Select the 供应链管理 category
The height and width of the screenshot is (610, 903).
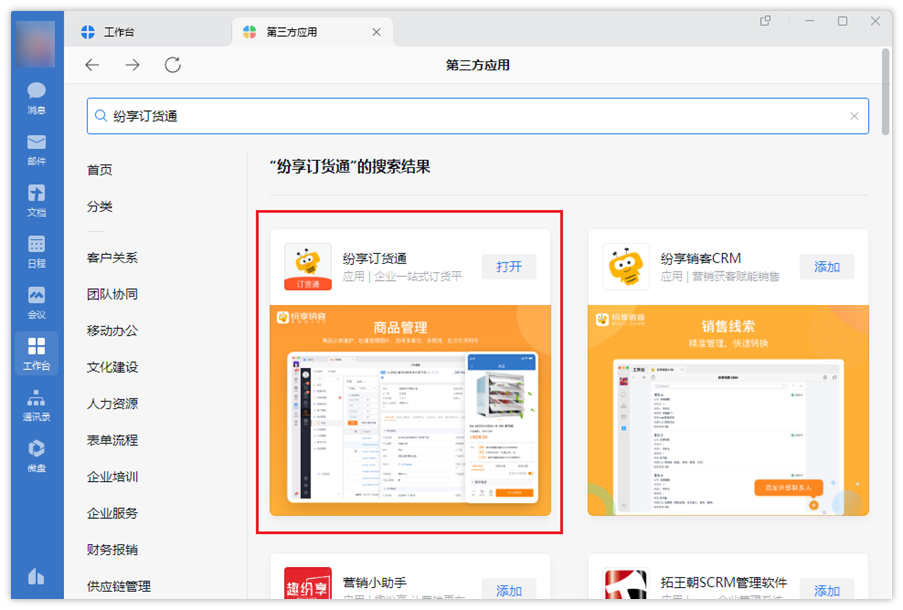[x=119, y=586]
